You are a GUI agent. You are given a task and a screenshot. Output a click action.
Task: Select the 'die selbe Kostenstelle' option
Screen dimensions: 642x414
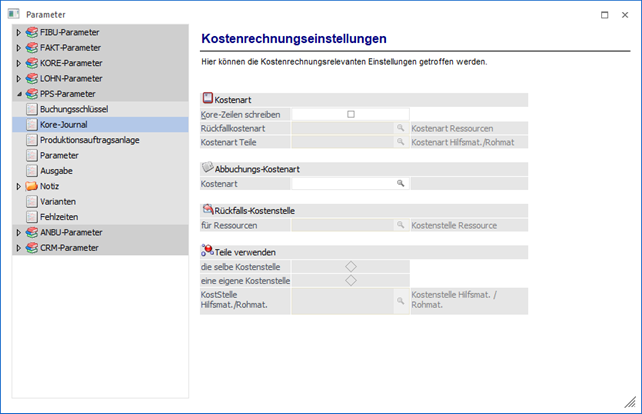351,267
